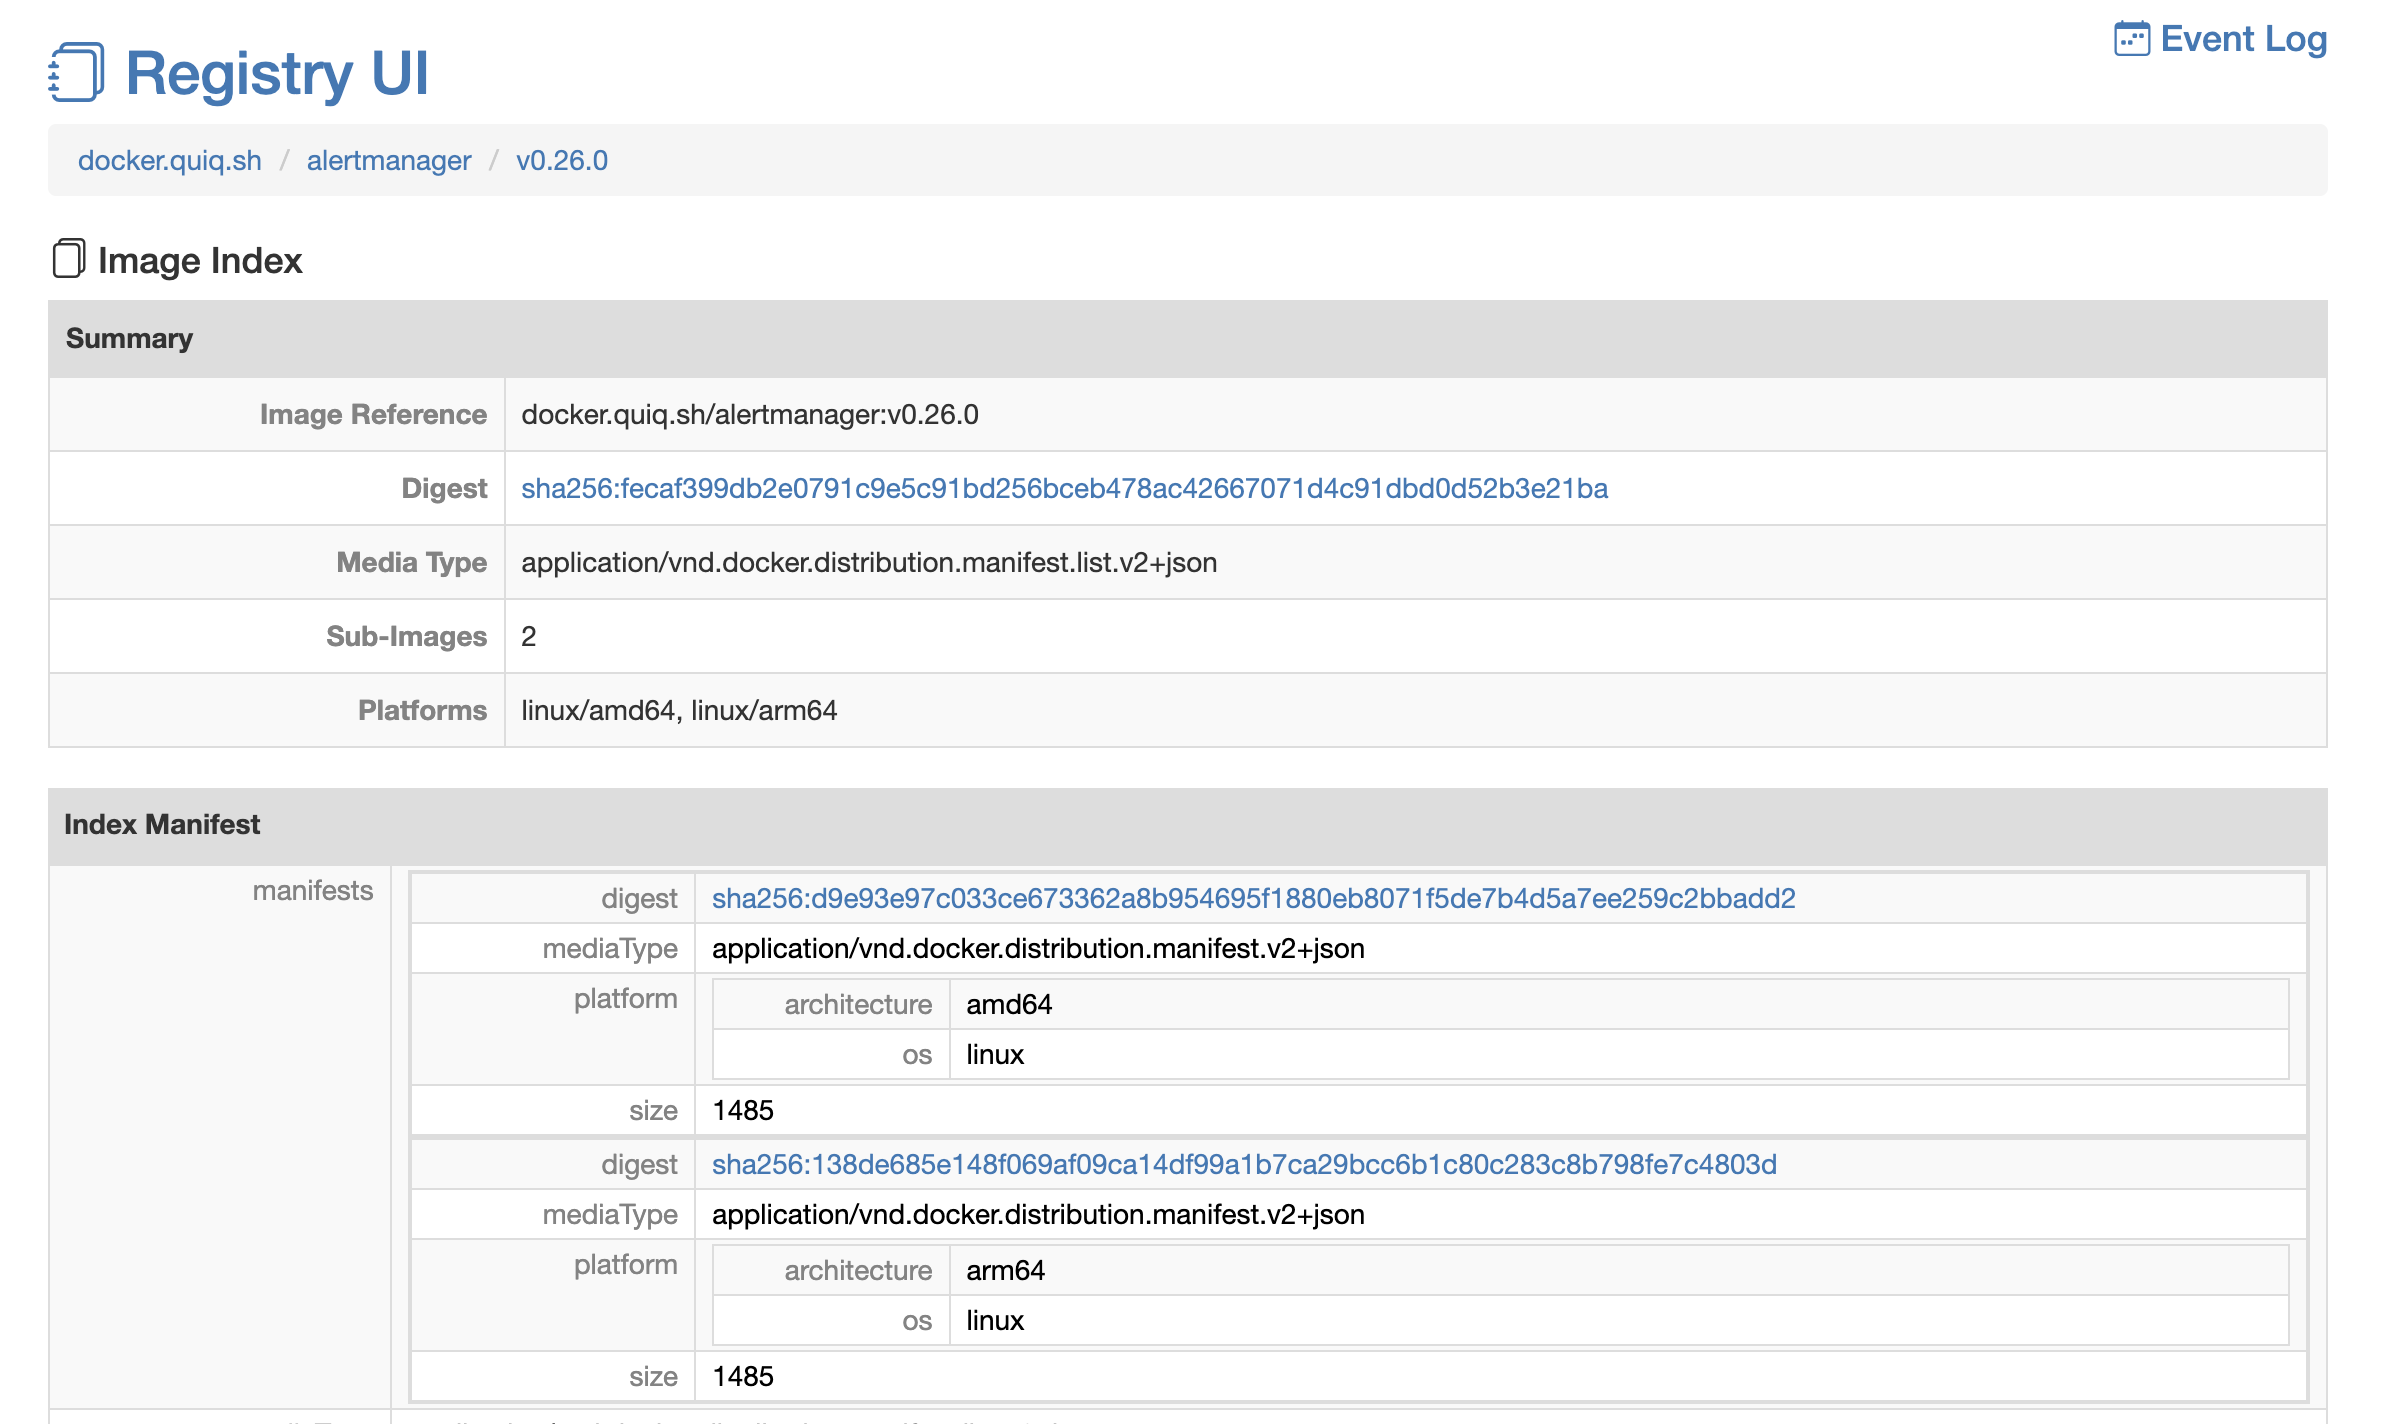Click the Index Manifest section header
The width and height of the screenshot is (2384, 1424).
pyautogui.click(x=1188, y=825)
